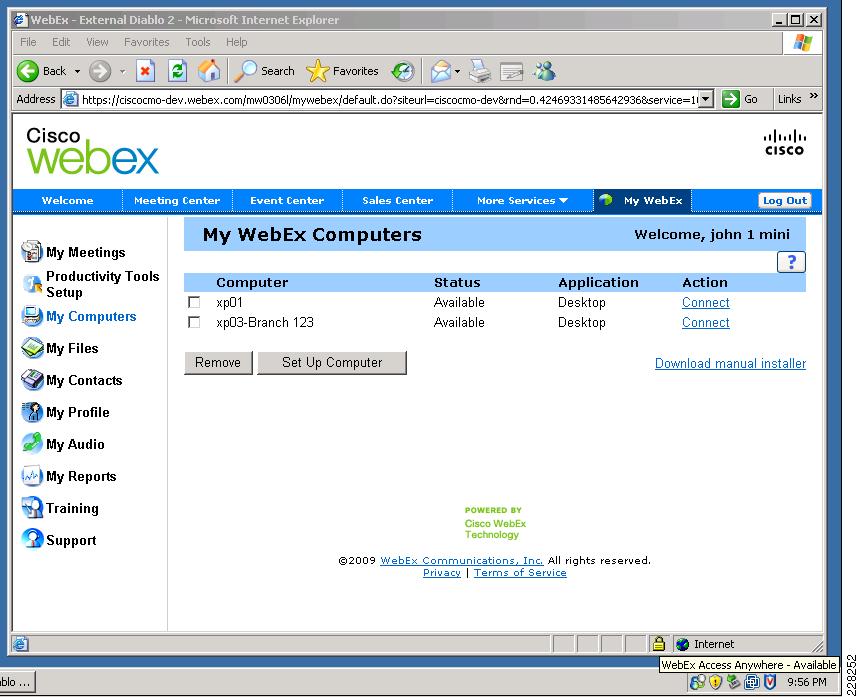Open the View menu
This screenshot has height=697, width=857.
coord(97,42)
